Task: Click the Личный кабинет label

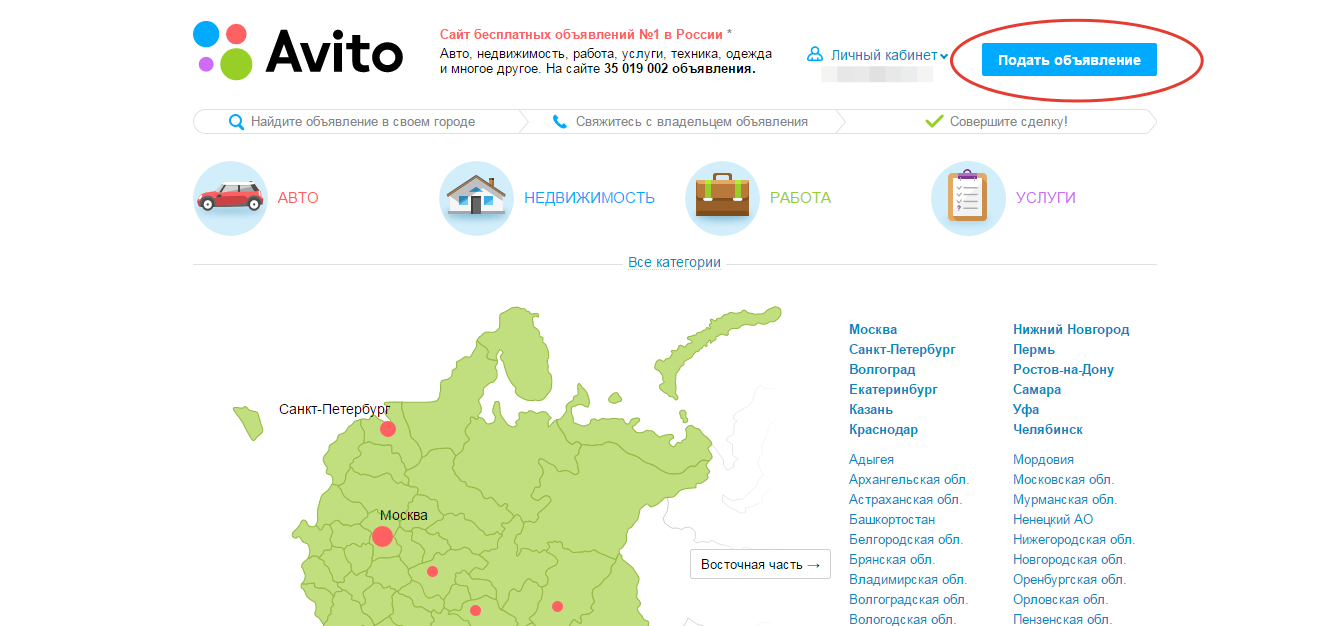Action: (x=884, y=56)
